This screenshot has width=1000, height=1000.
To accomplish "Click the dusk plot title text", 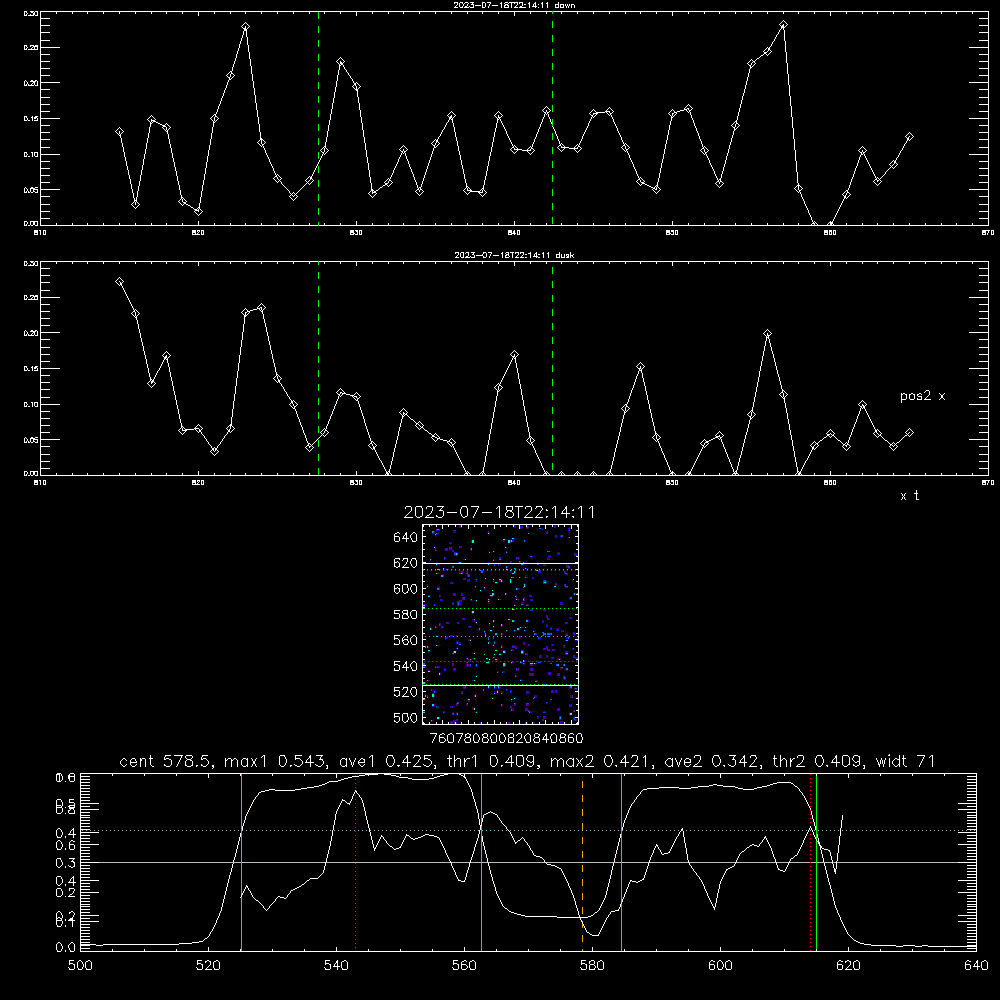I will coord(514,255).
